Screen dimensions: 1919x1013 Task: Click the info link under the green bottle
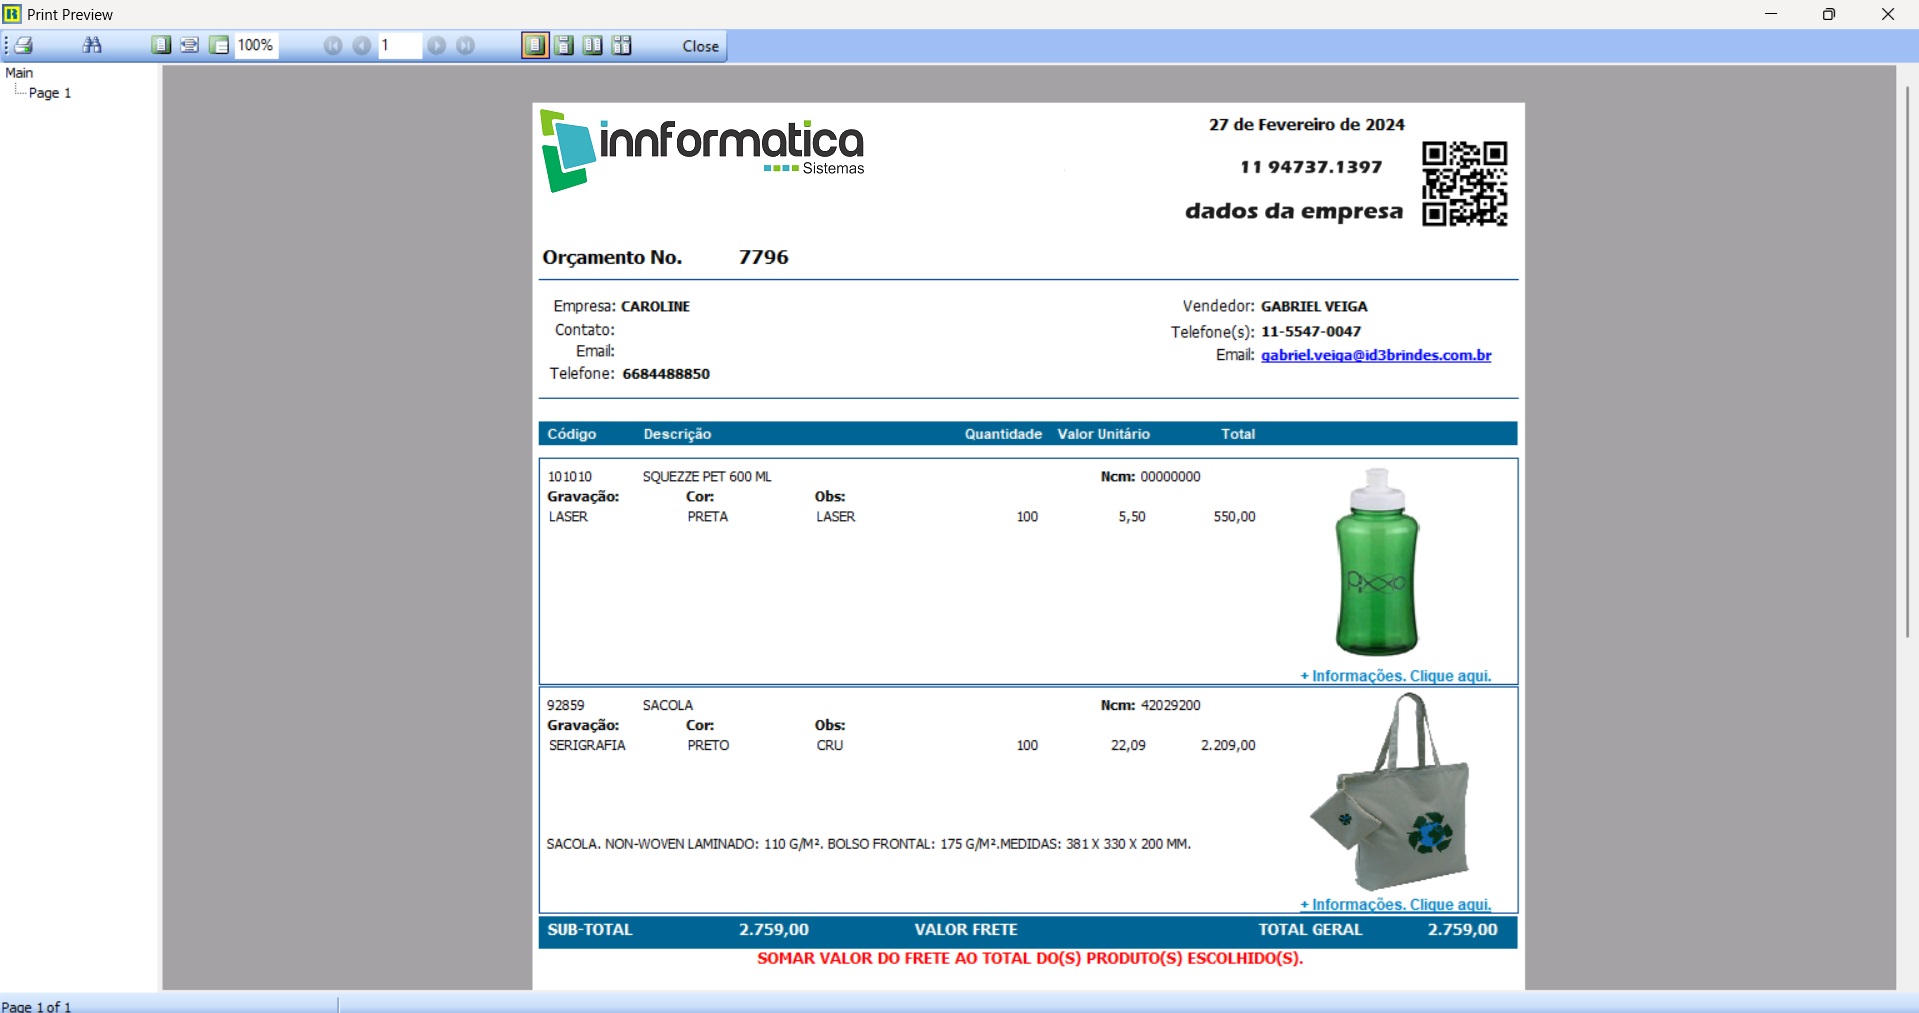coord(1395,676)
